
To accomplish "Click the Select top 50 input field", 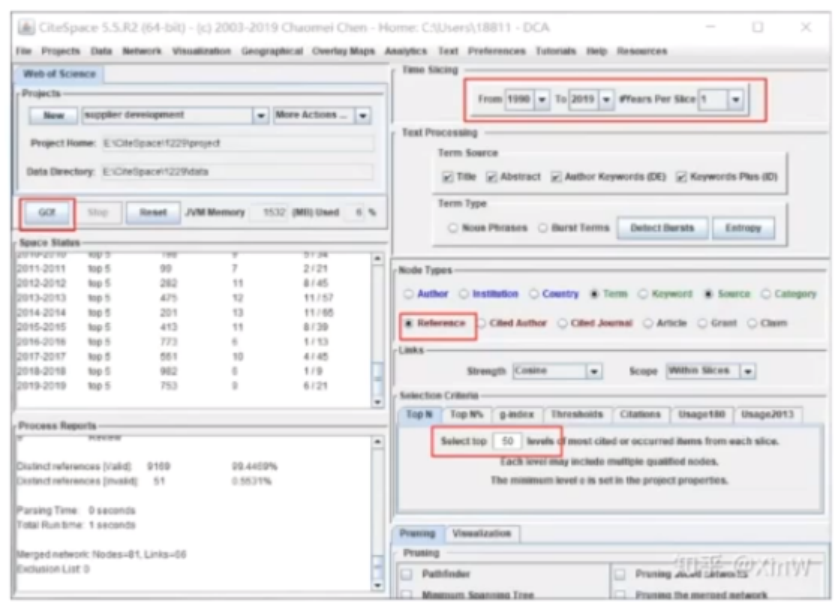I will coord(507,441).
